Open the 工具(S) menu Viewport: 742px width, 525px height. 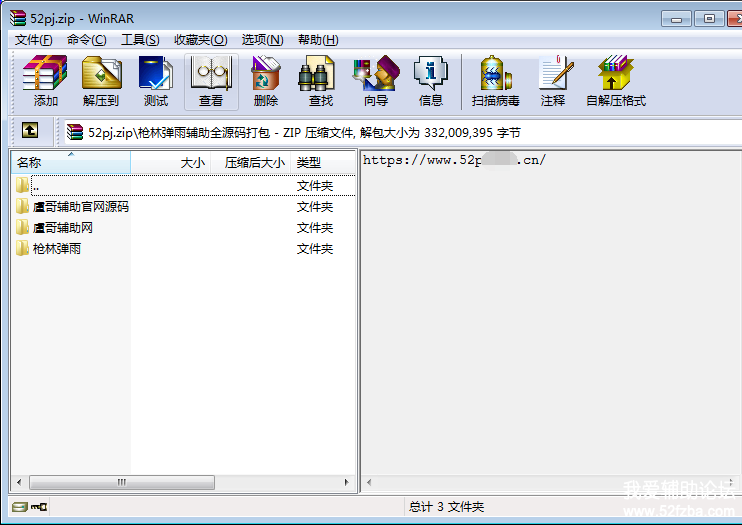click(x=140, y=40)
